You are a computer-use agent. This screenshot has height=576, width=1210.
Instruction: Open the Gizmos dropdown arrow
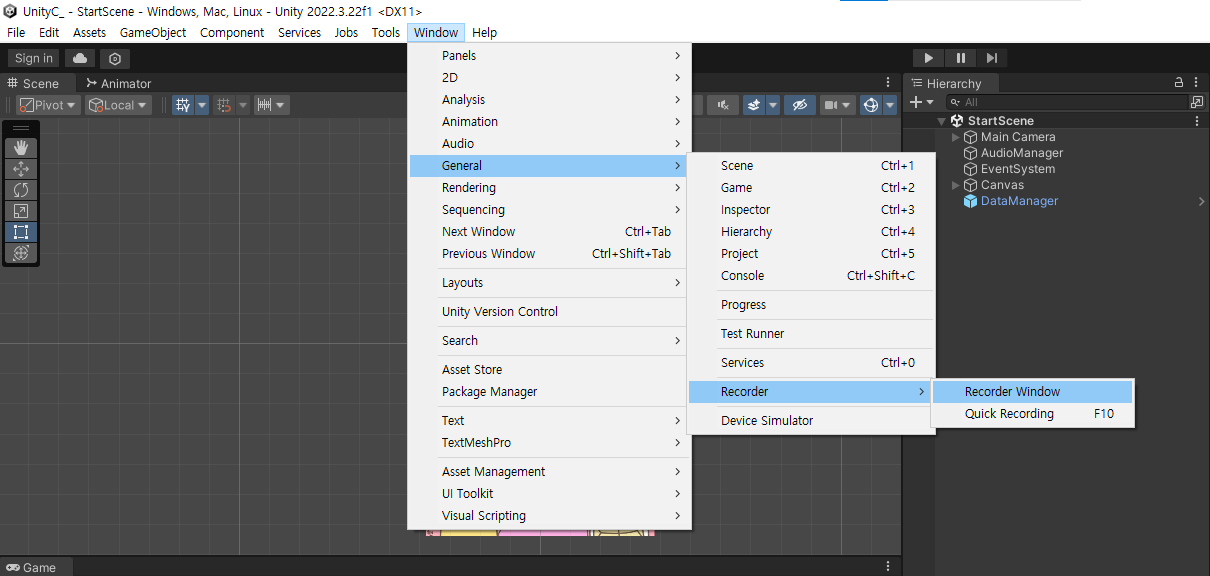click(x=890, y=105)
